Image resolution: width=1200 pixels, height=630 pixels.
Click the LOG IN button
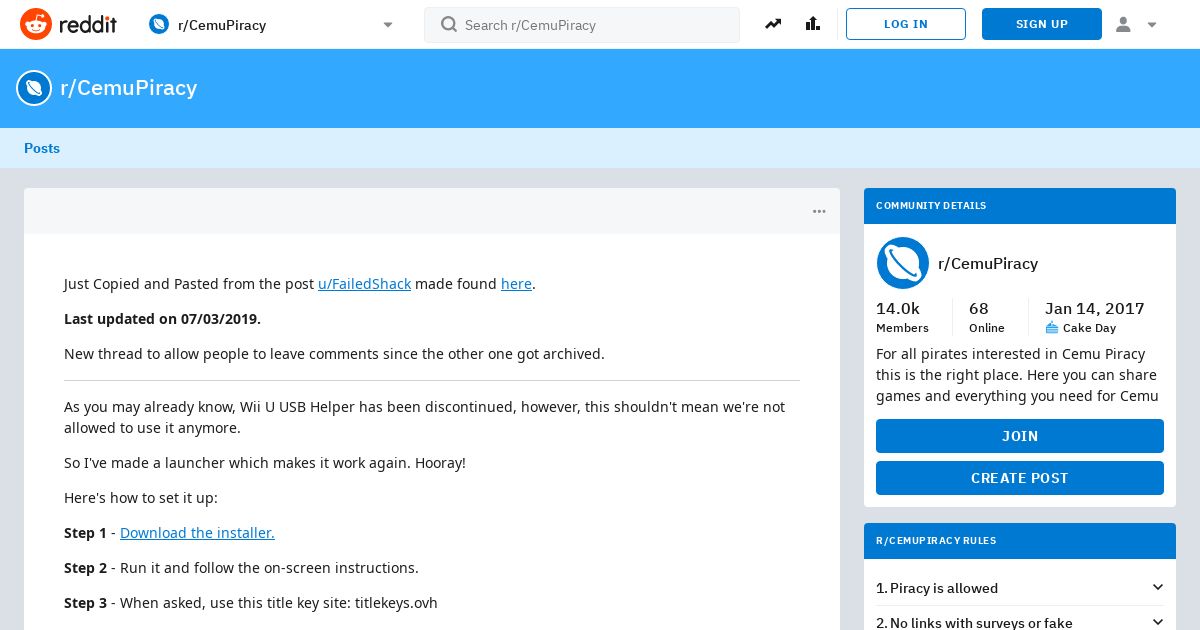click(x=906, y=24)
